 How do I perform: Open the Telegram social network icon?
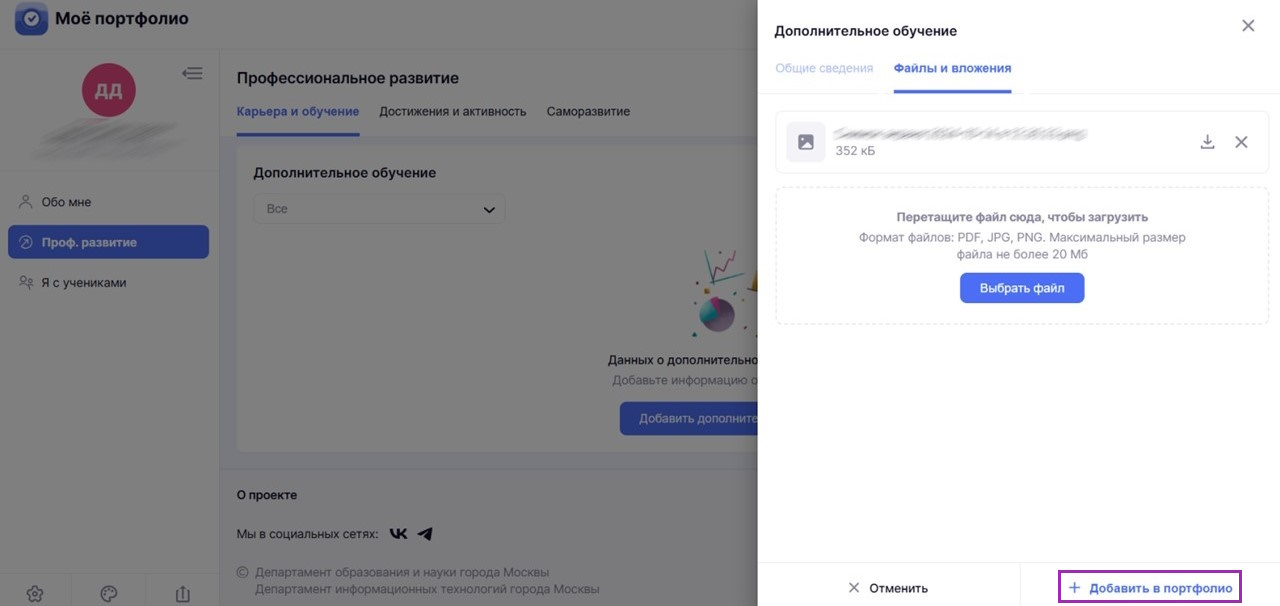pyautogui.click(x=424, y=533)
